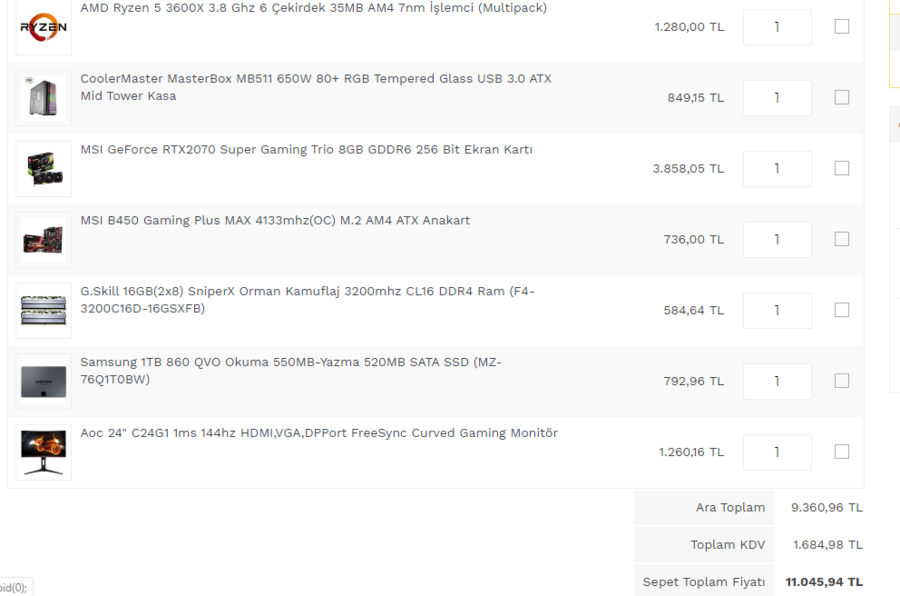Open the Aoc curved monitor thumbnail
900x596 pixels.
pos(44,452)
